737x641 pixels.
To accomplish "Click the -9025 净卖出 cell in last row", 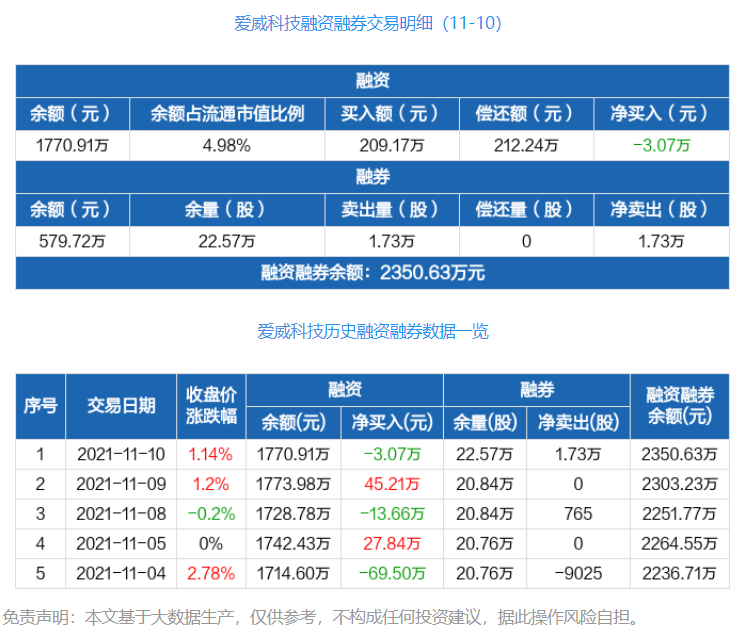I will (578, 574).
